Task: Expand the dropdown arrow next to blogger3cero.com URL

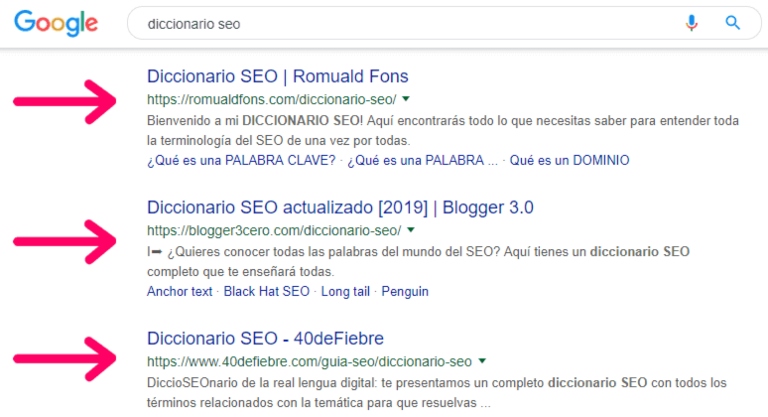Action: point(410,230)
